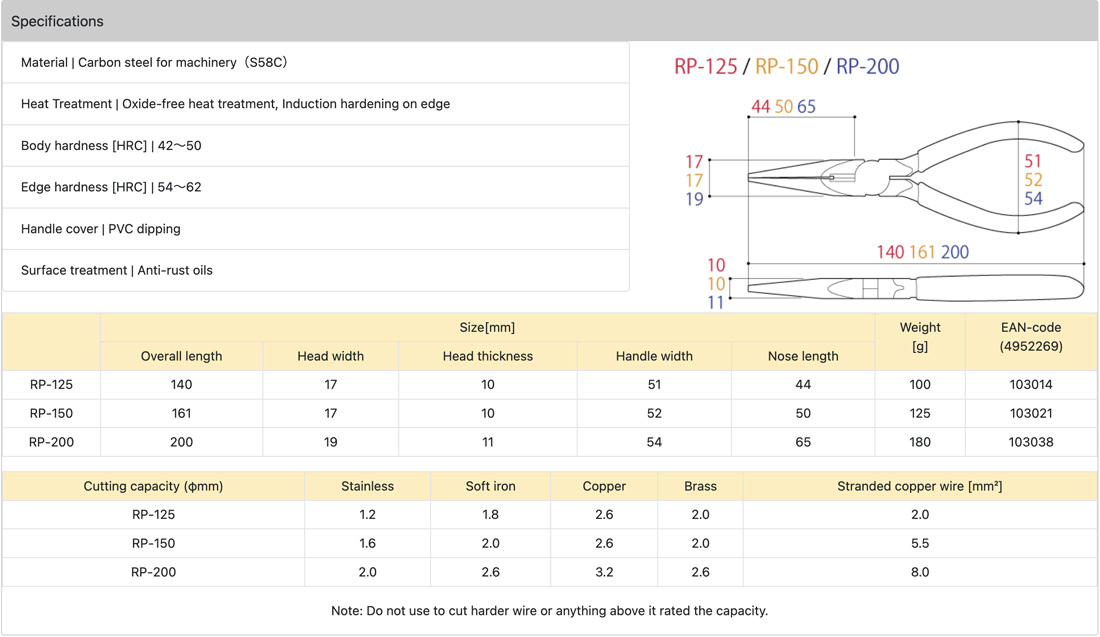Select the Nose length column header
Viewport: 1100px width, 637px height.
pyautogui.click(x=803, y=356)
